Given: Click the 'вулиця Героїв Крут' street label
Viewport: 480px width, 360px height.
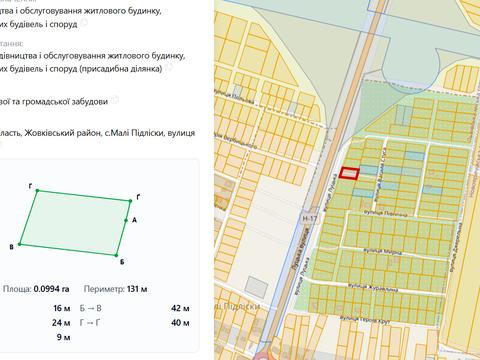Looking at the screenshot, I should (x=365, y=319).
